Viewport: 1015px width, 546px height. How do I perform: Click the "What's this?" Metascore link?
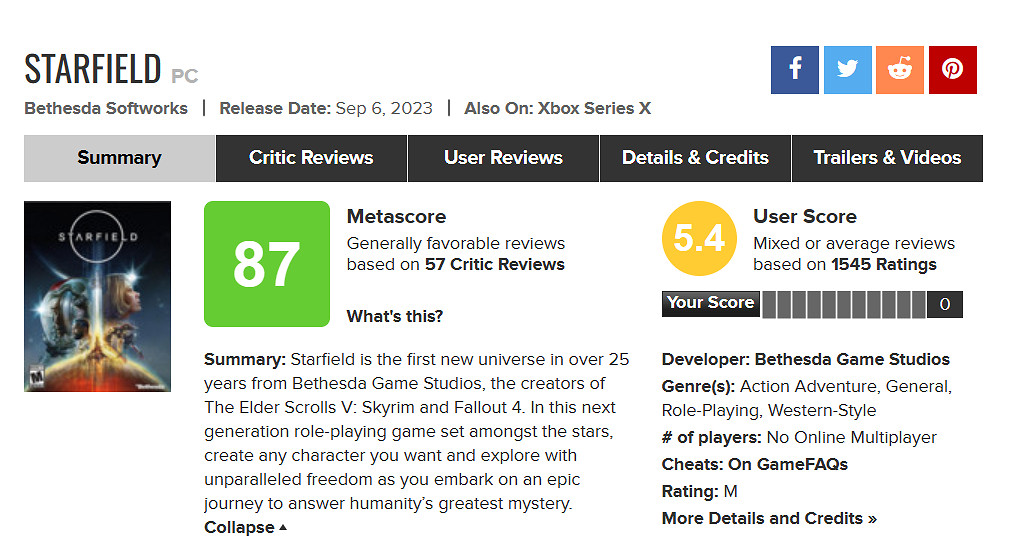pyautogui.click(x=395, y=316)
